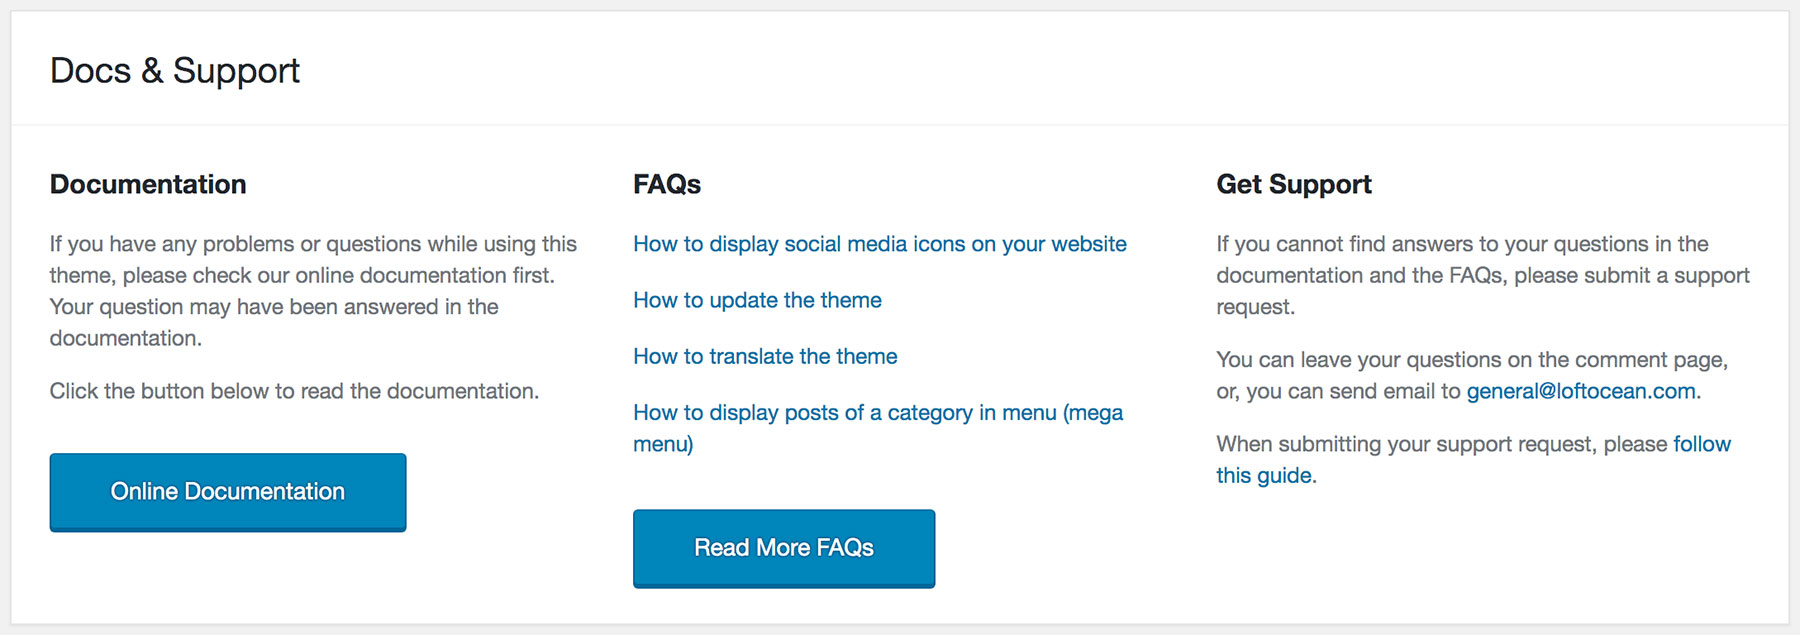Click the 'When submitting your support request' text

[x=1441, y=444]
